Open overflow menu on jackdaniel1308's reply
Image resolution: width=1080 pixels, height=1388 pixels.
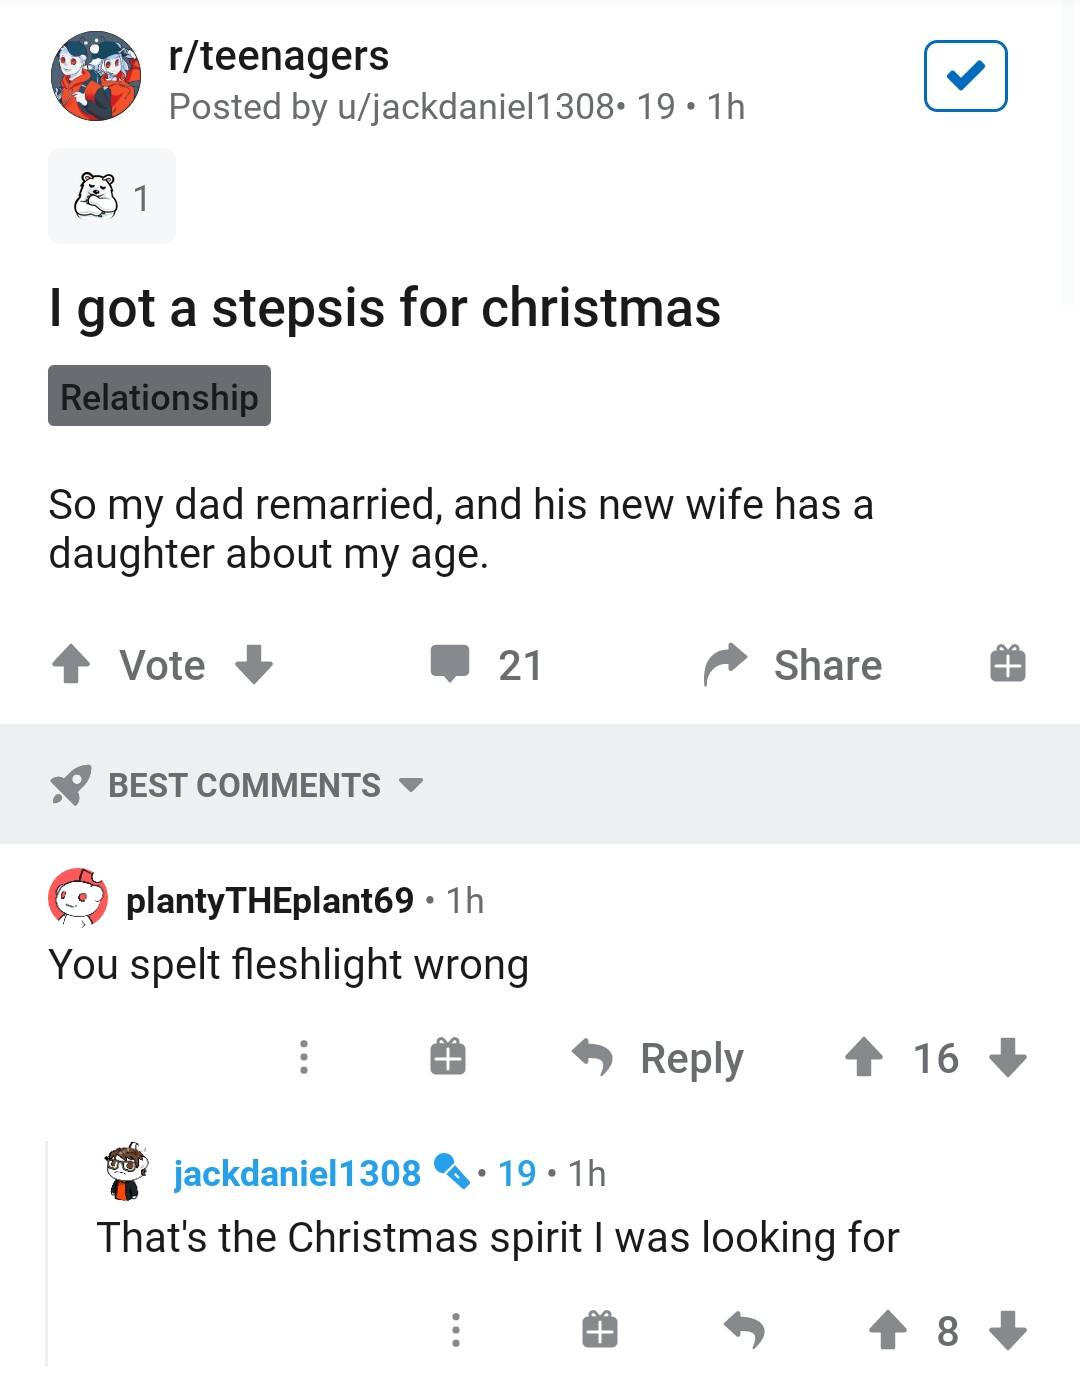click(456, 1331)
